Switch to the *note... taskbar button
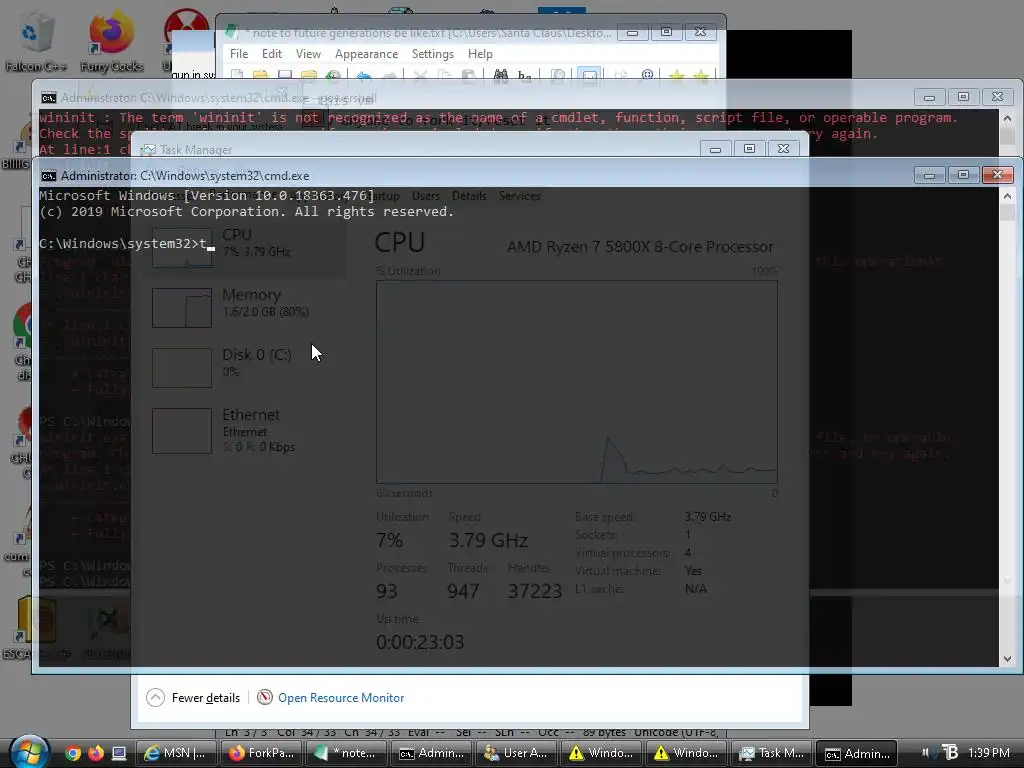 pyautogui.click(x=347, y=753)
